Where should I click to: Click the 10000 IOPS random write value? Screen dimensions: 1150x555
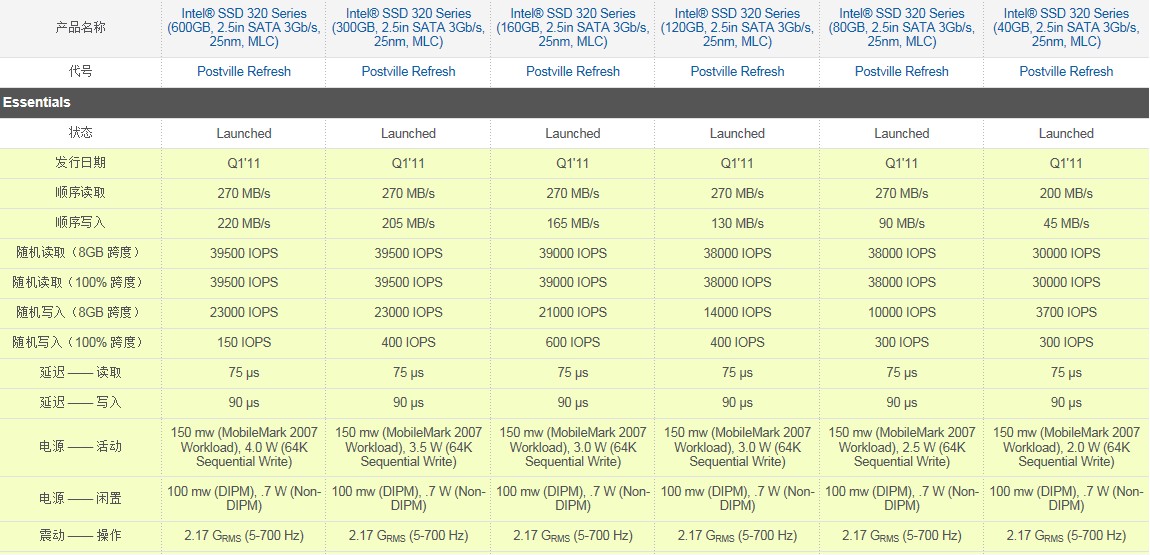tap(901, 312)
